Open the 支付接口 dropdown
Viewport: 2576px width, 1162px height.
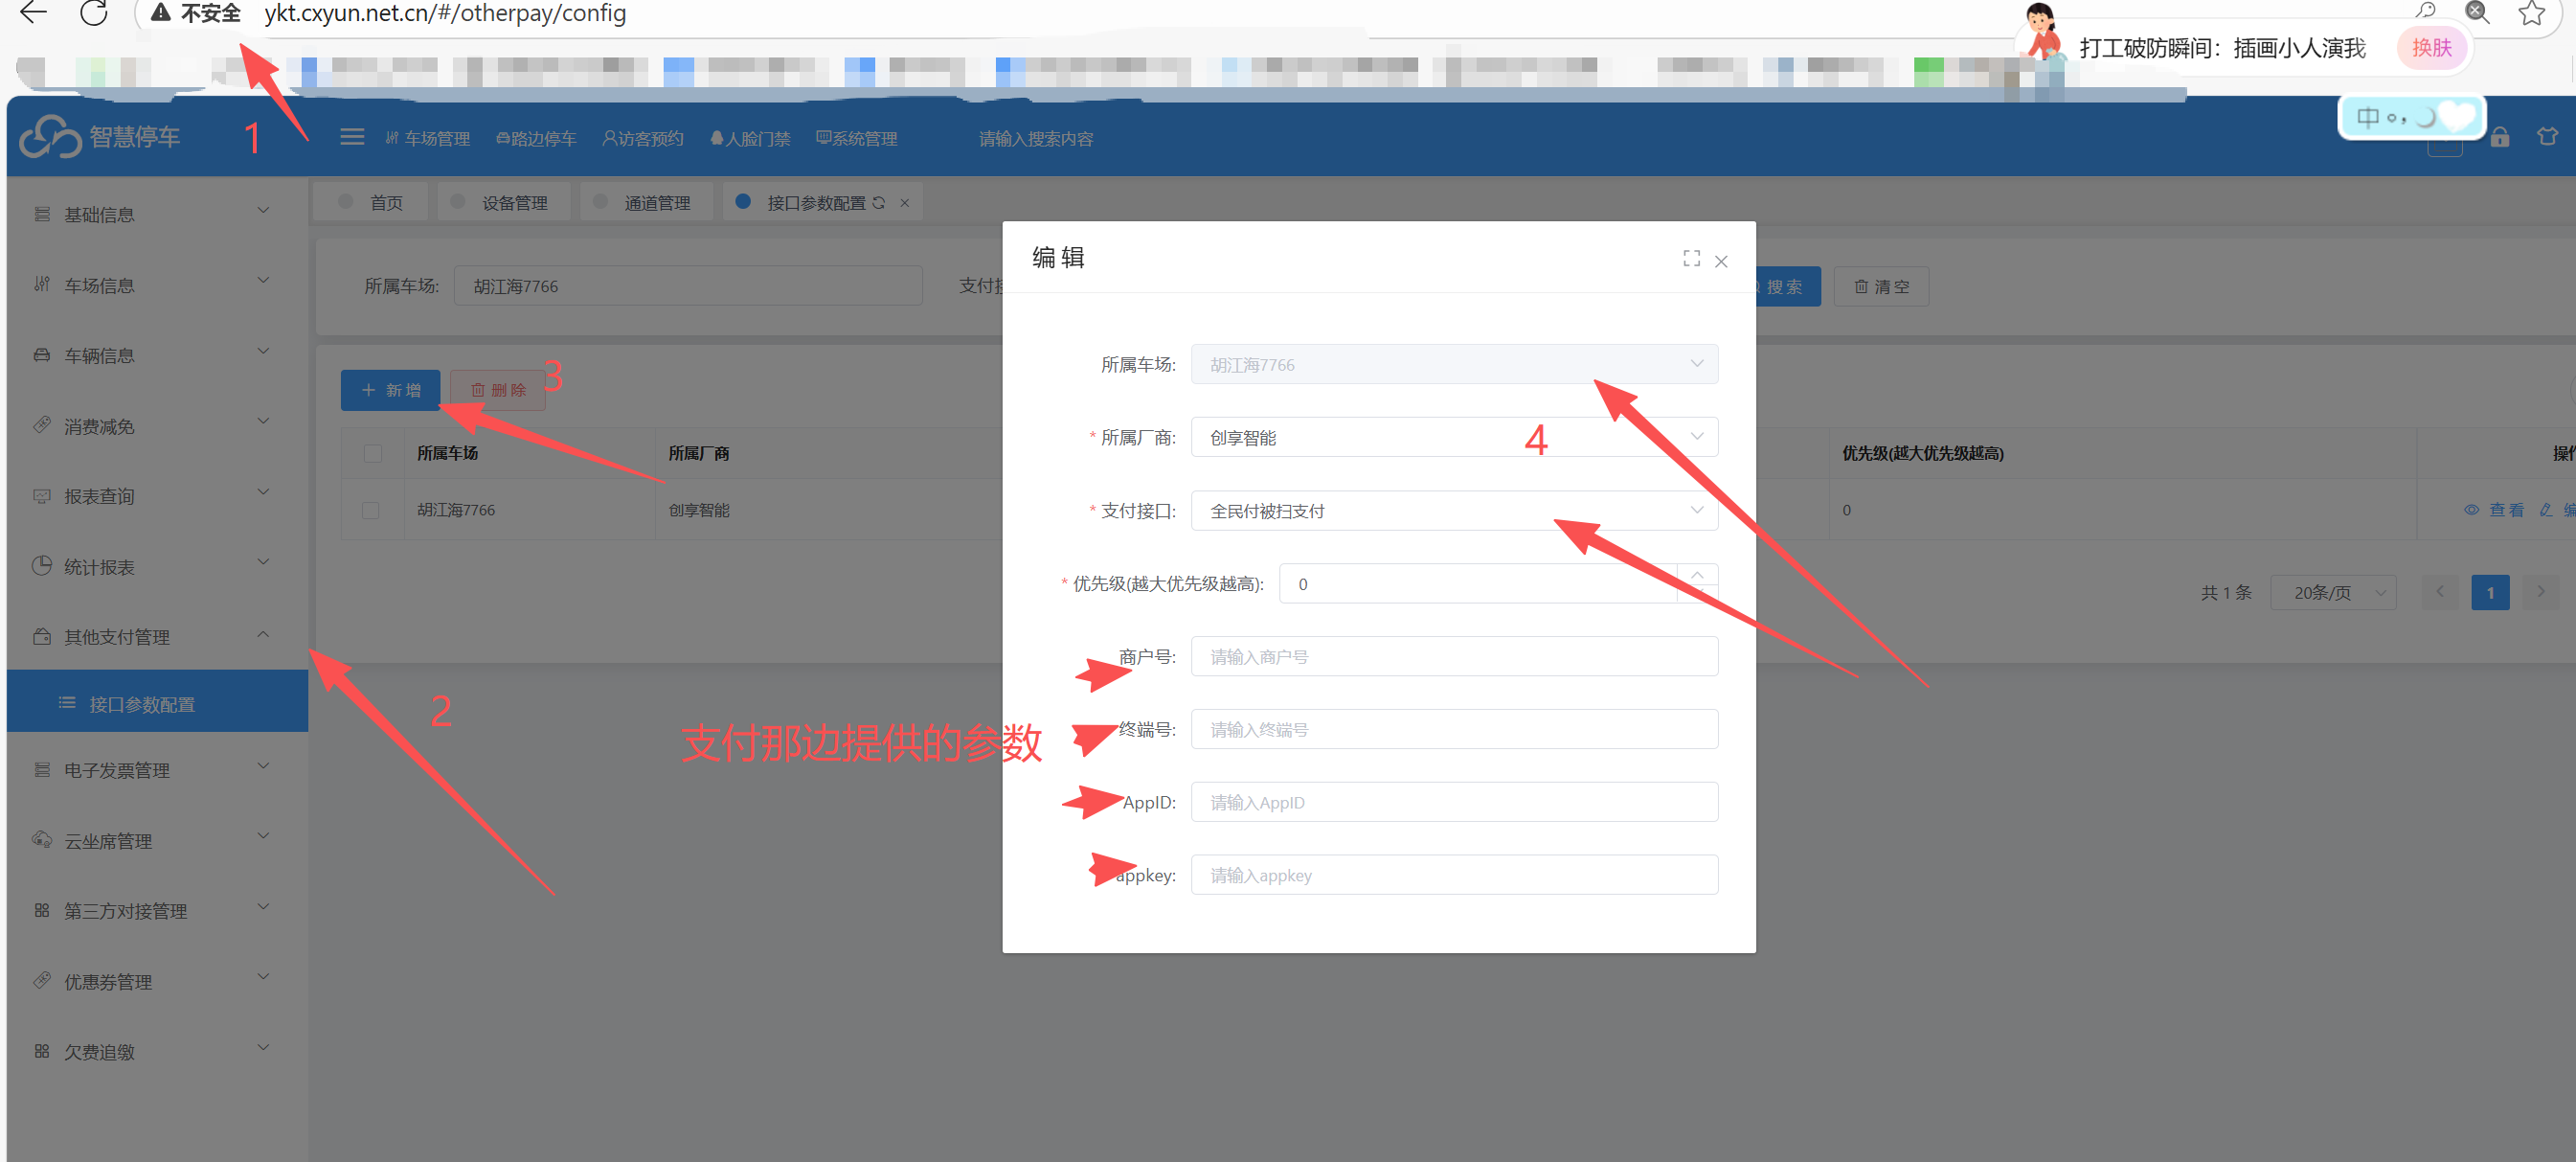coord(1454,510)
